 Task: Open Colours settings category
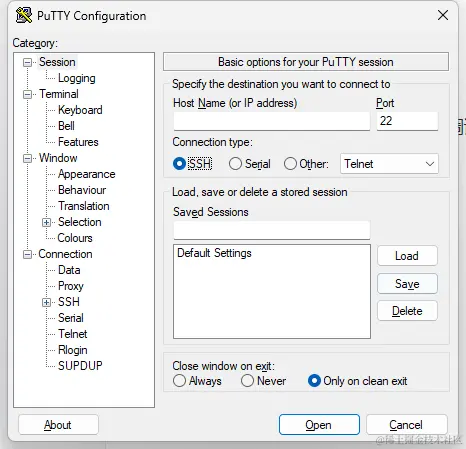point(75,238)
